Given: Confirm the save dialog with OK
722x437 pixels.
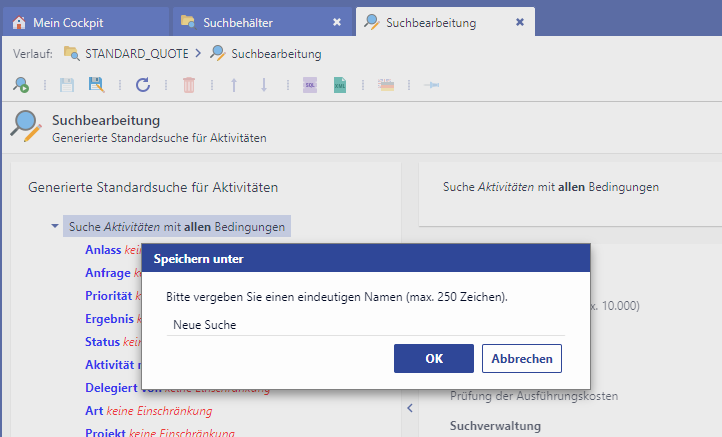Looking at the screenshot, I should click(434, 358).
